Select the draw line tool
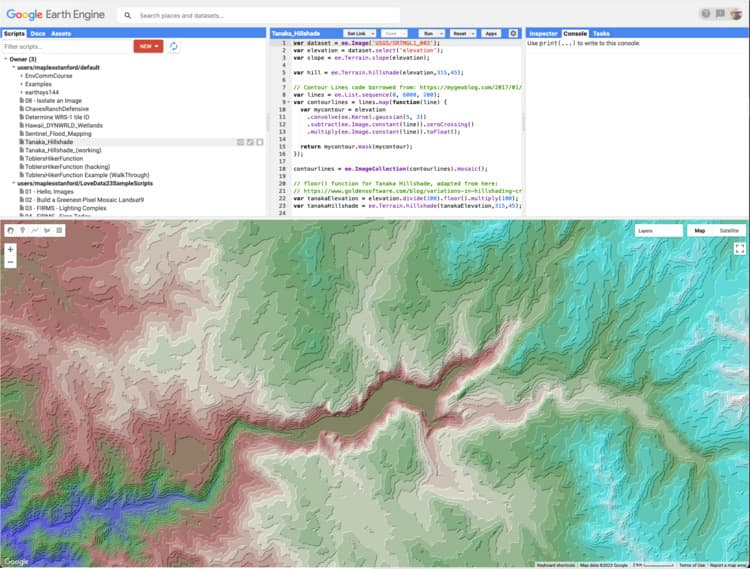Screen dimensions: 750x569 point(35,230)
